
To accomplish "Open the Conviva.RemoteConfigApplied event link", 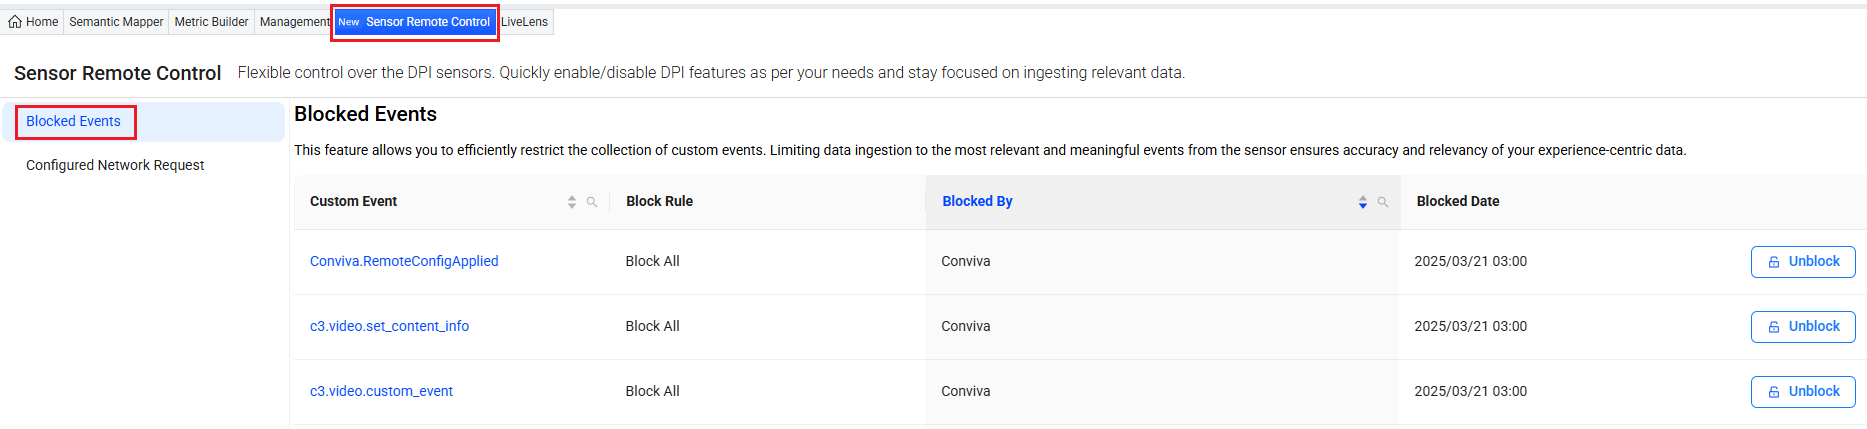I will coord(404,262).
